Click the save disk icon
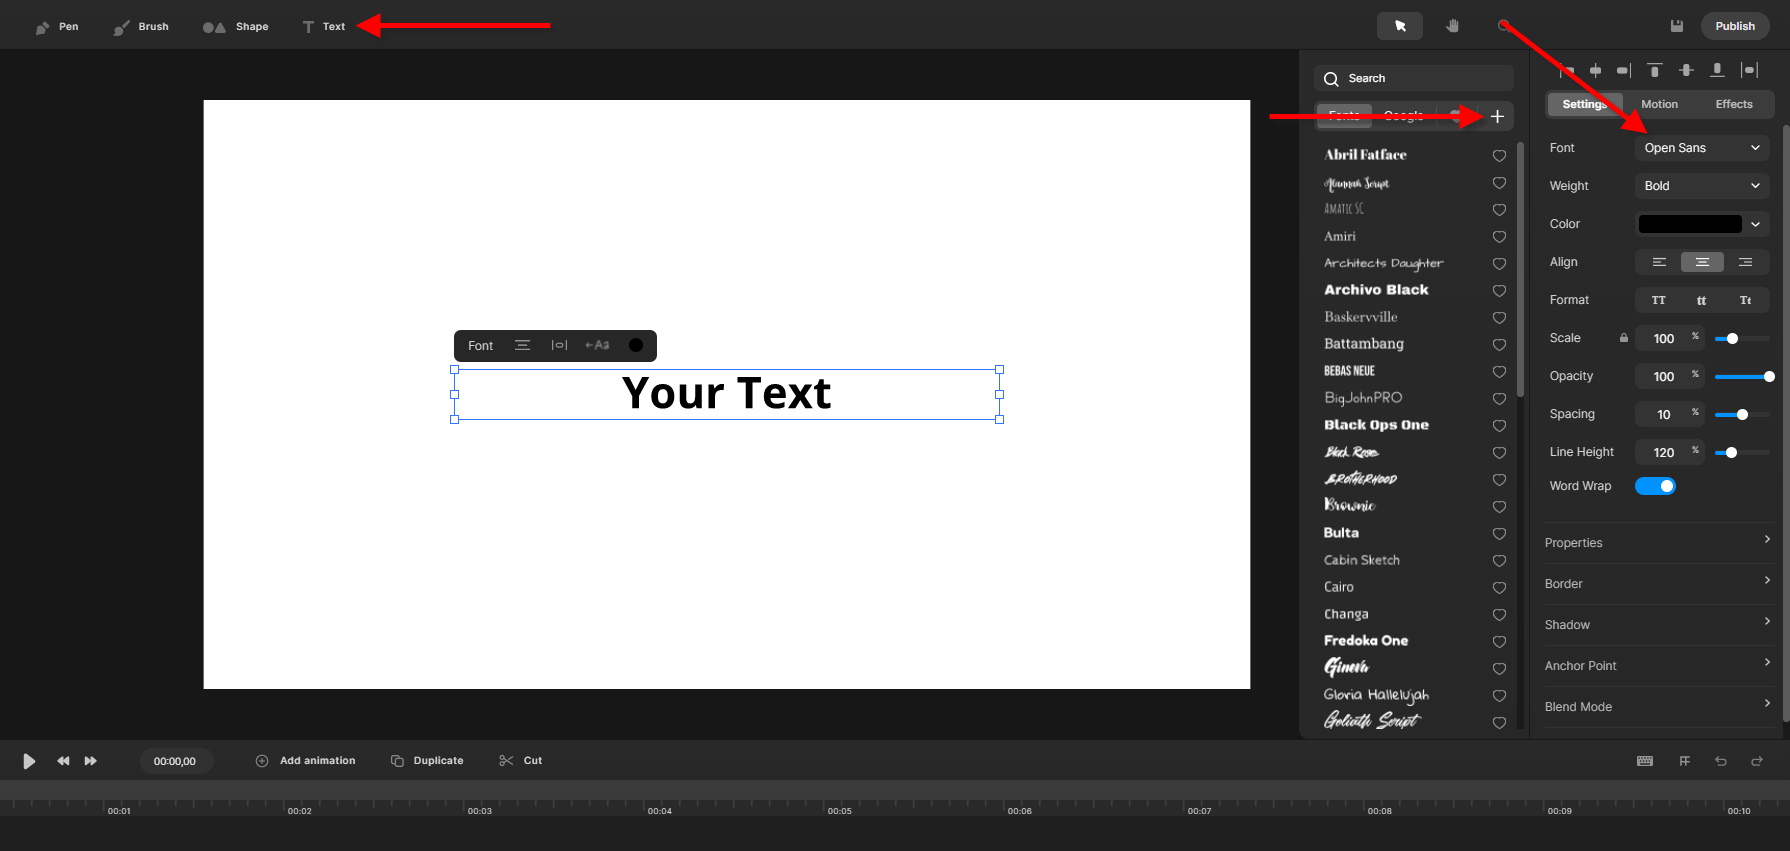Viewport: 1790px width, 851px height. pyautogui.click(x=1677, y=26)
